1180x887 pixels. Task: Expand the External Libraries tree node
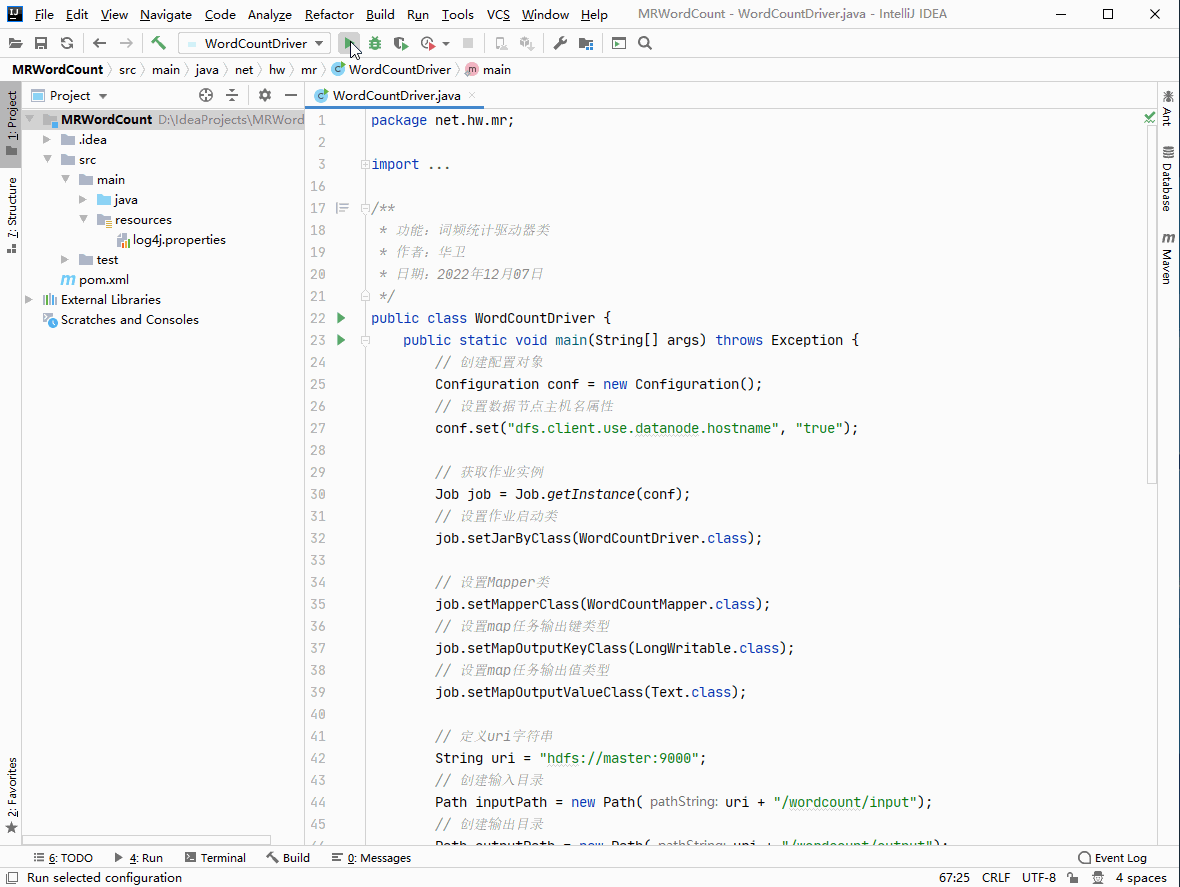click(x=28, y=299)
